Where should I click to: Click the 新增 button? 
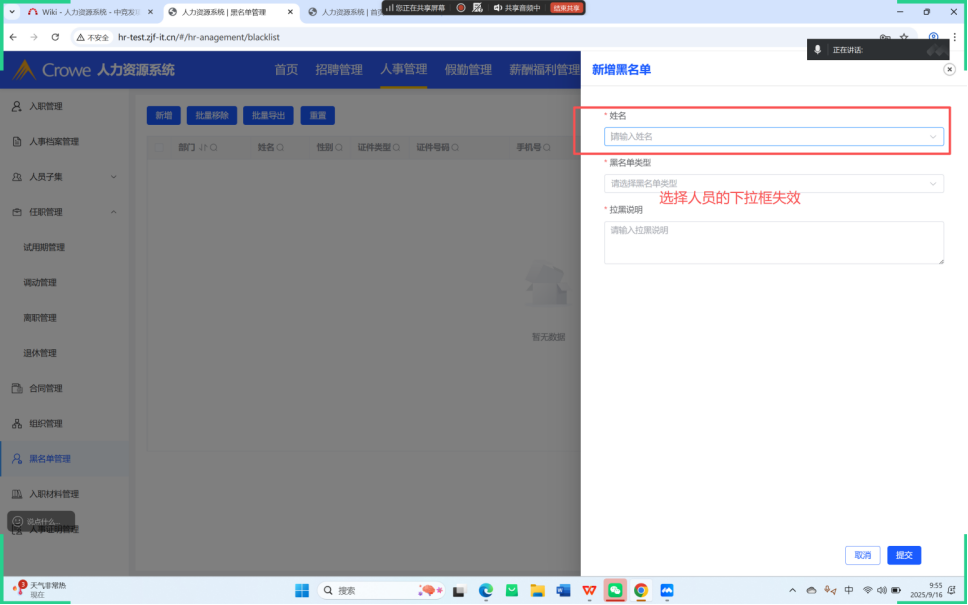[164, 115]
